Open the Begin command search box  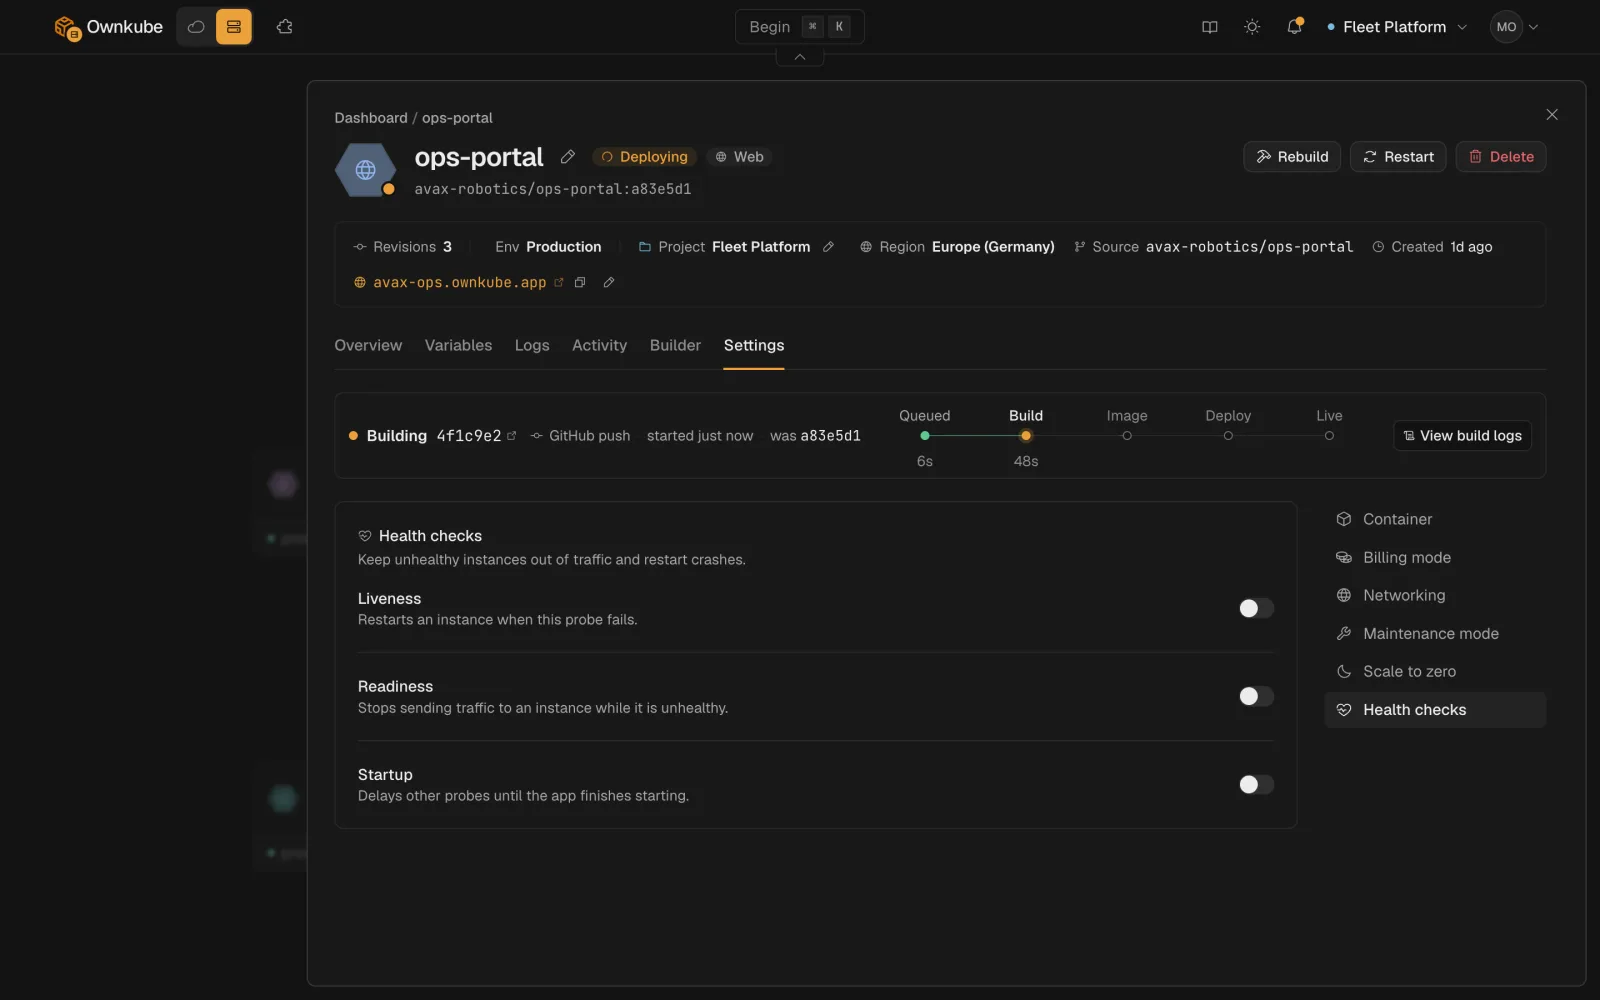(x=800, y=27)
